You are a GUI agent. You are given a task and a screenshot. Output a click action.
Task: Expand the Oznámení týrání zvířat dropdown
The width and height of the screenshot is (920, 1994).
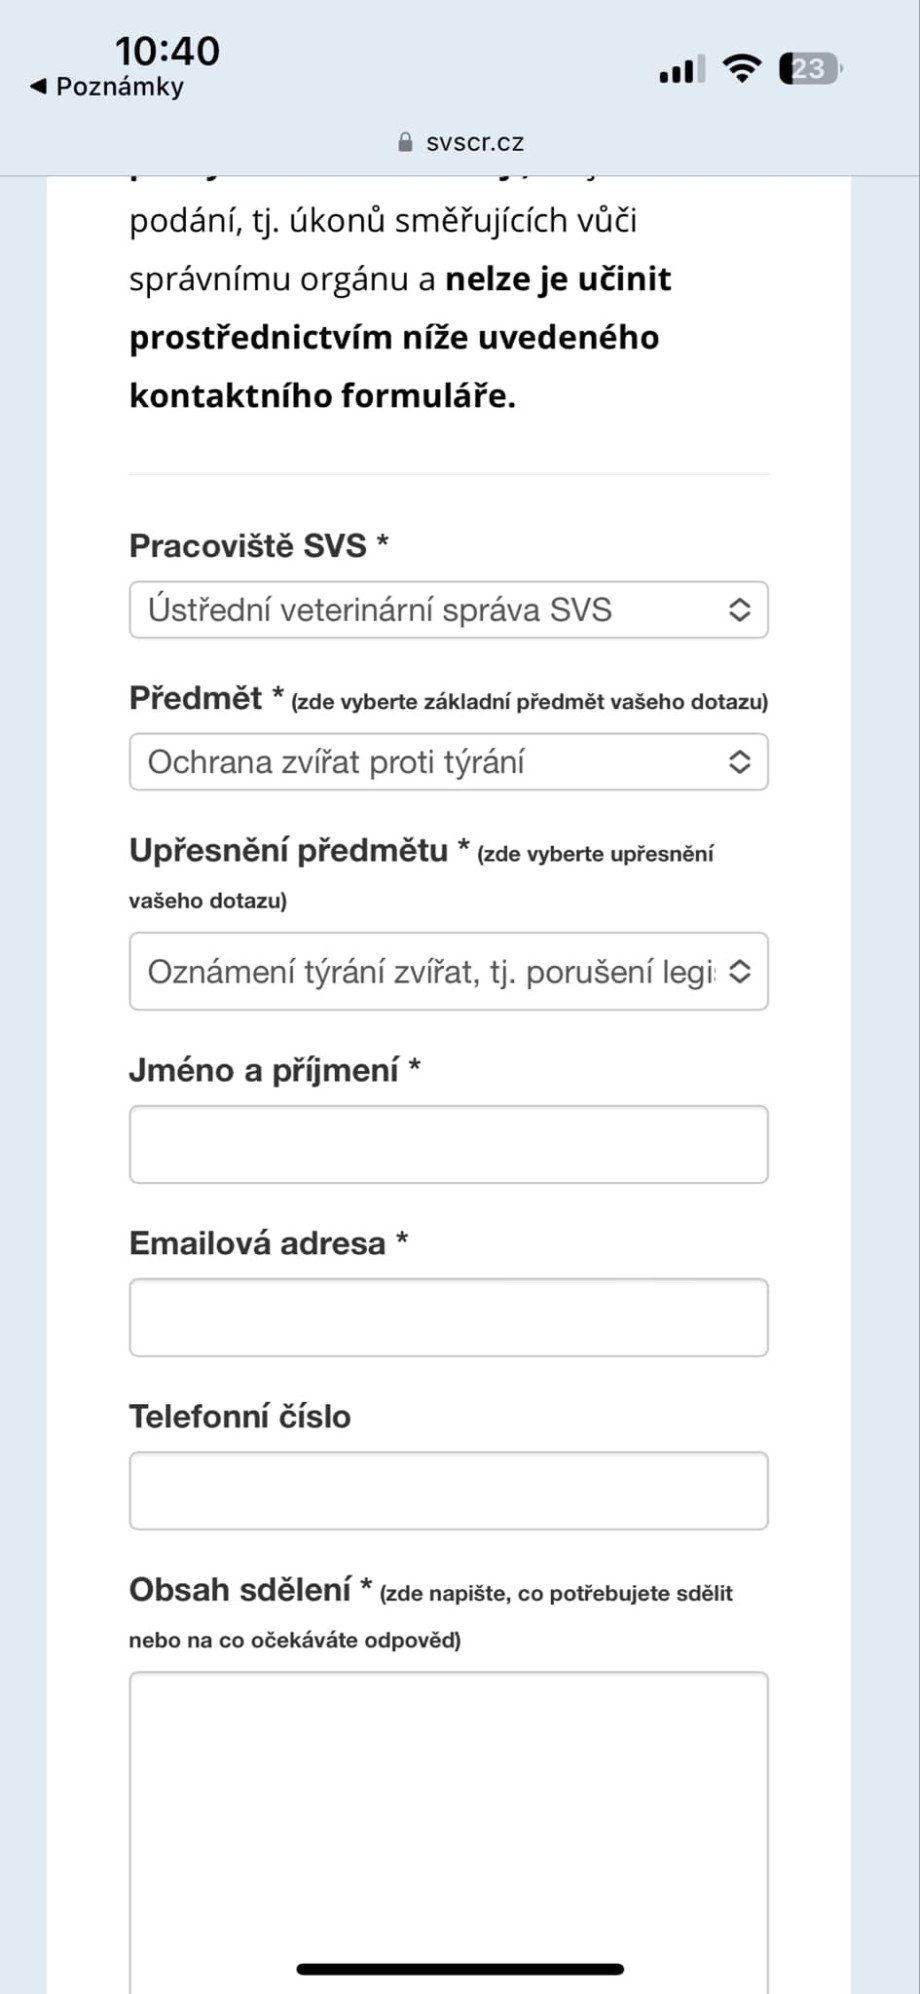(430, 971)
